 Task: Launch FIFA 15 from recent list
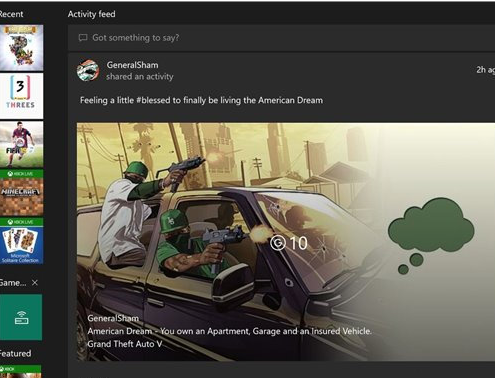21,144
